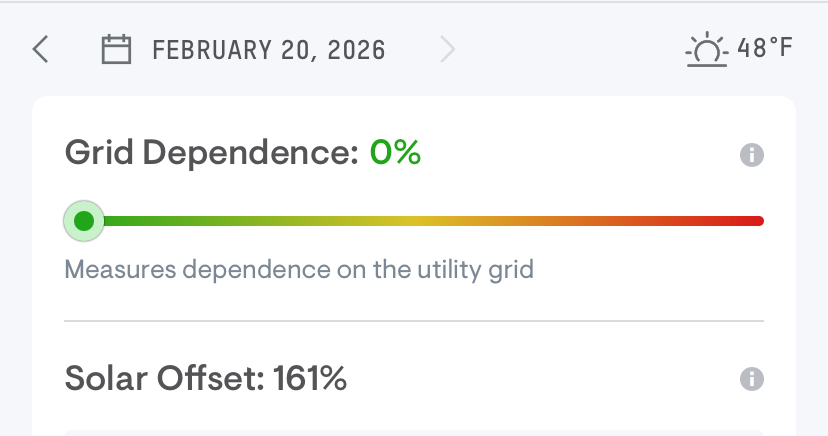Advance to next day with forward chevron
This screenshot has height=436, width=828.
(x=447, y=49)
